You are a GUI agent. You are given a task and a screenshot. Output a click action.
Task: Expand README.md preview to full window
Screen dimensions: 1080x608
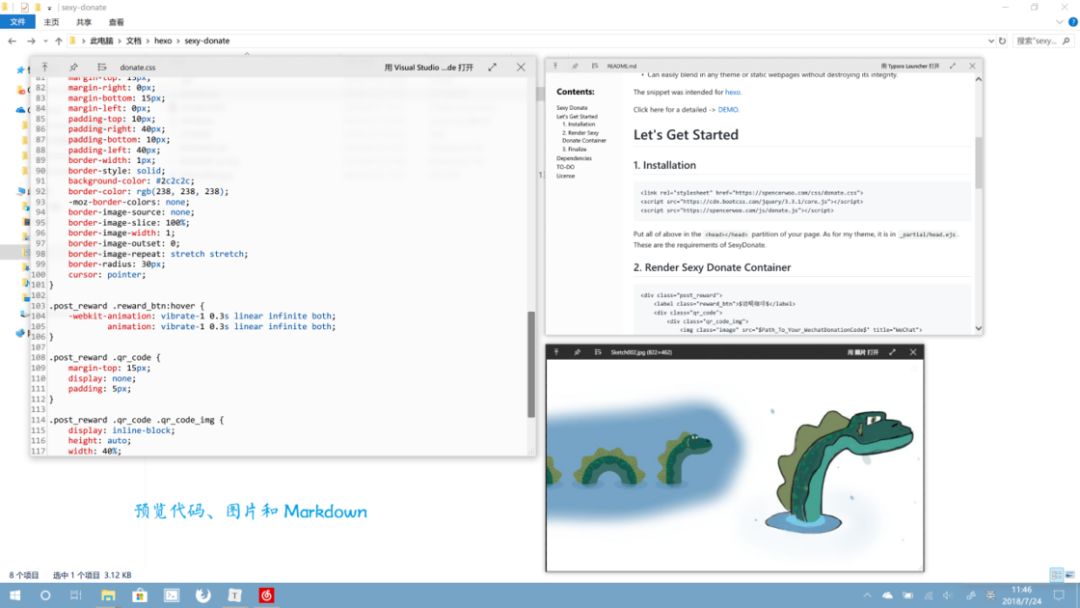coord(953,66)
